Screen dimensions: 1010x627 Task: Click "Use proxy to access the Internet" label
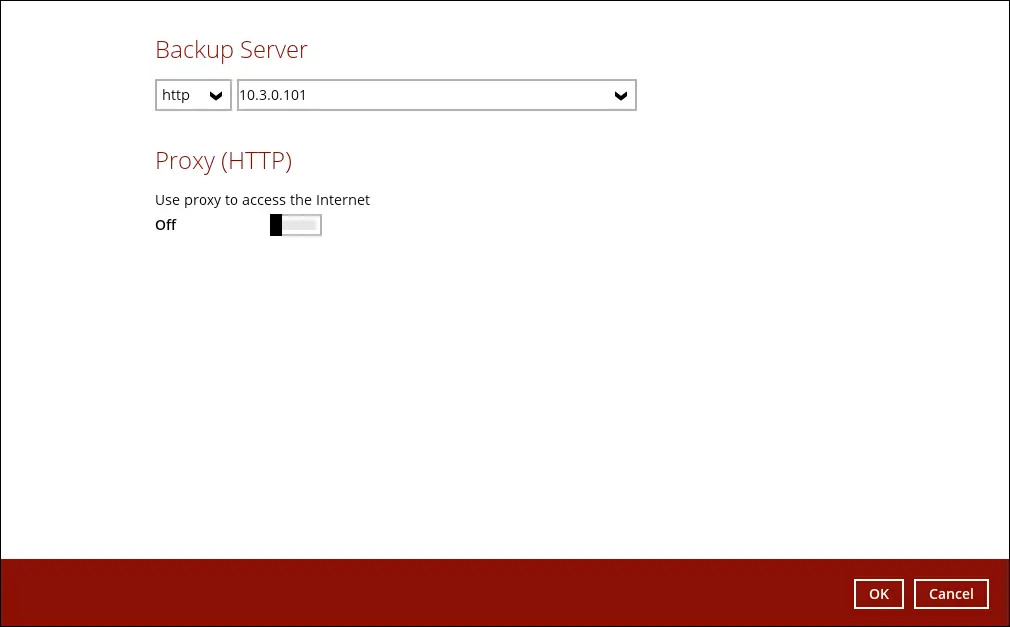(x=262, y=200)
